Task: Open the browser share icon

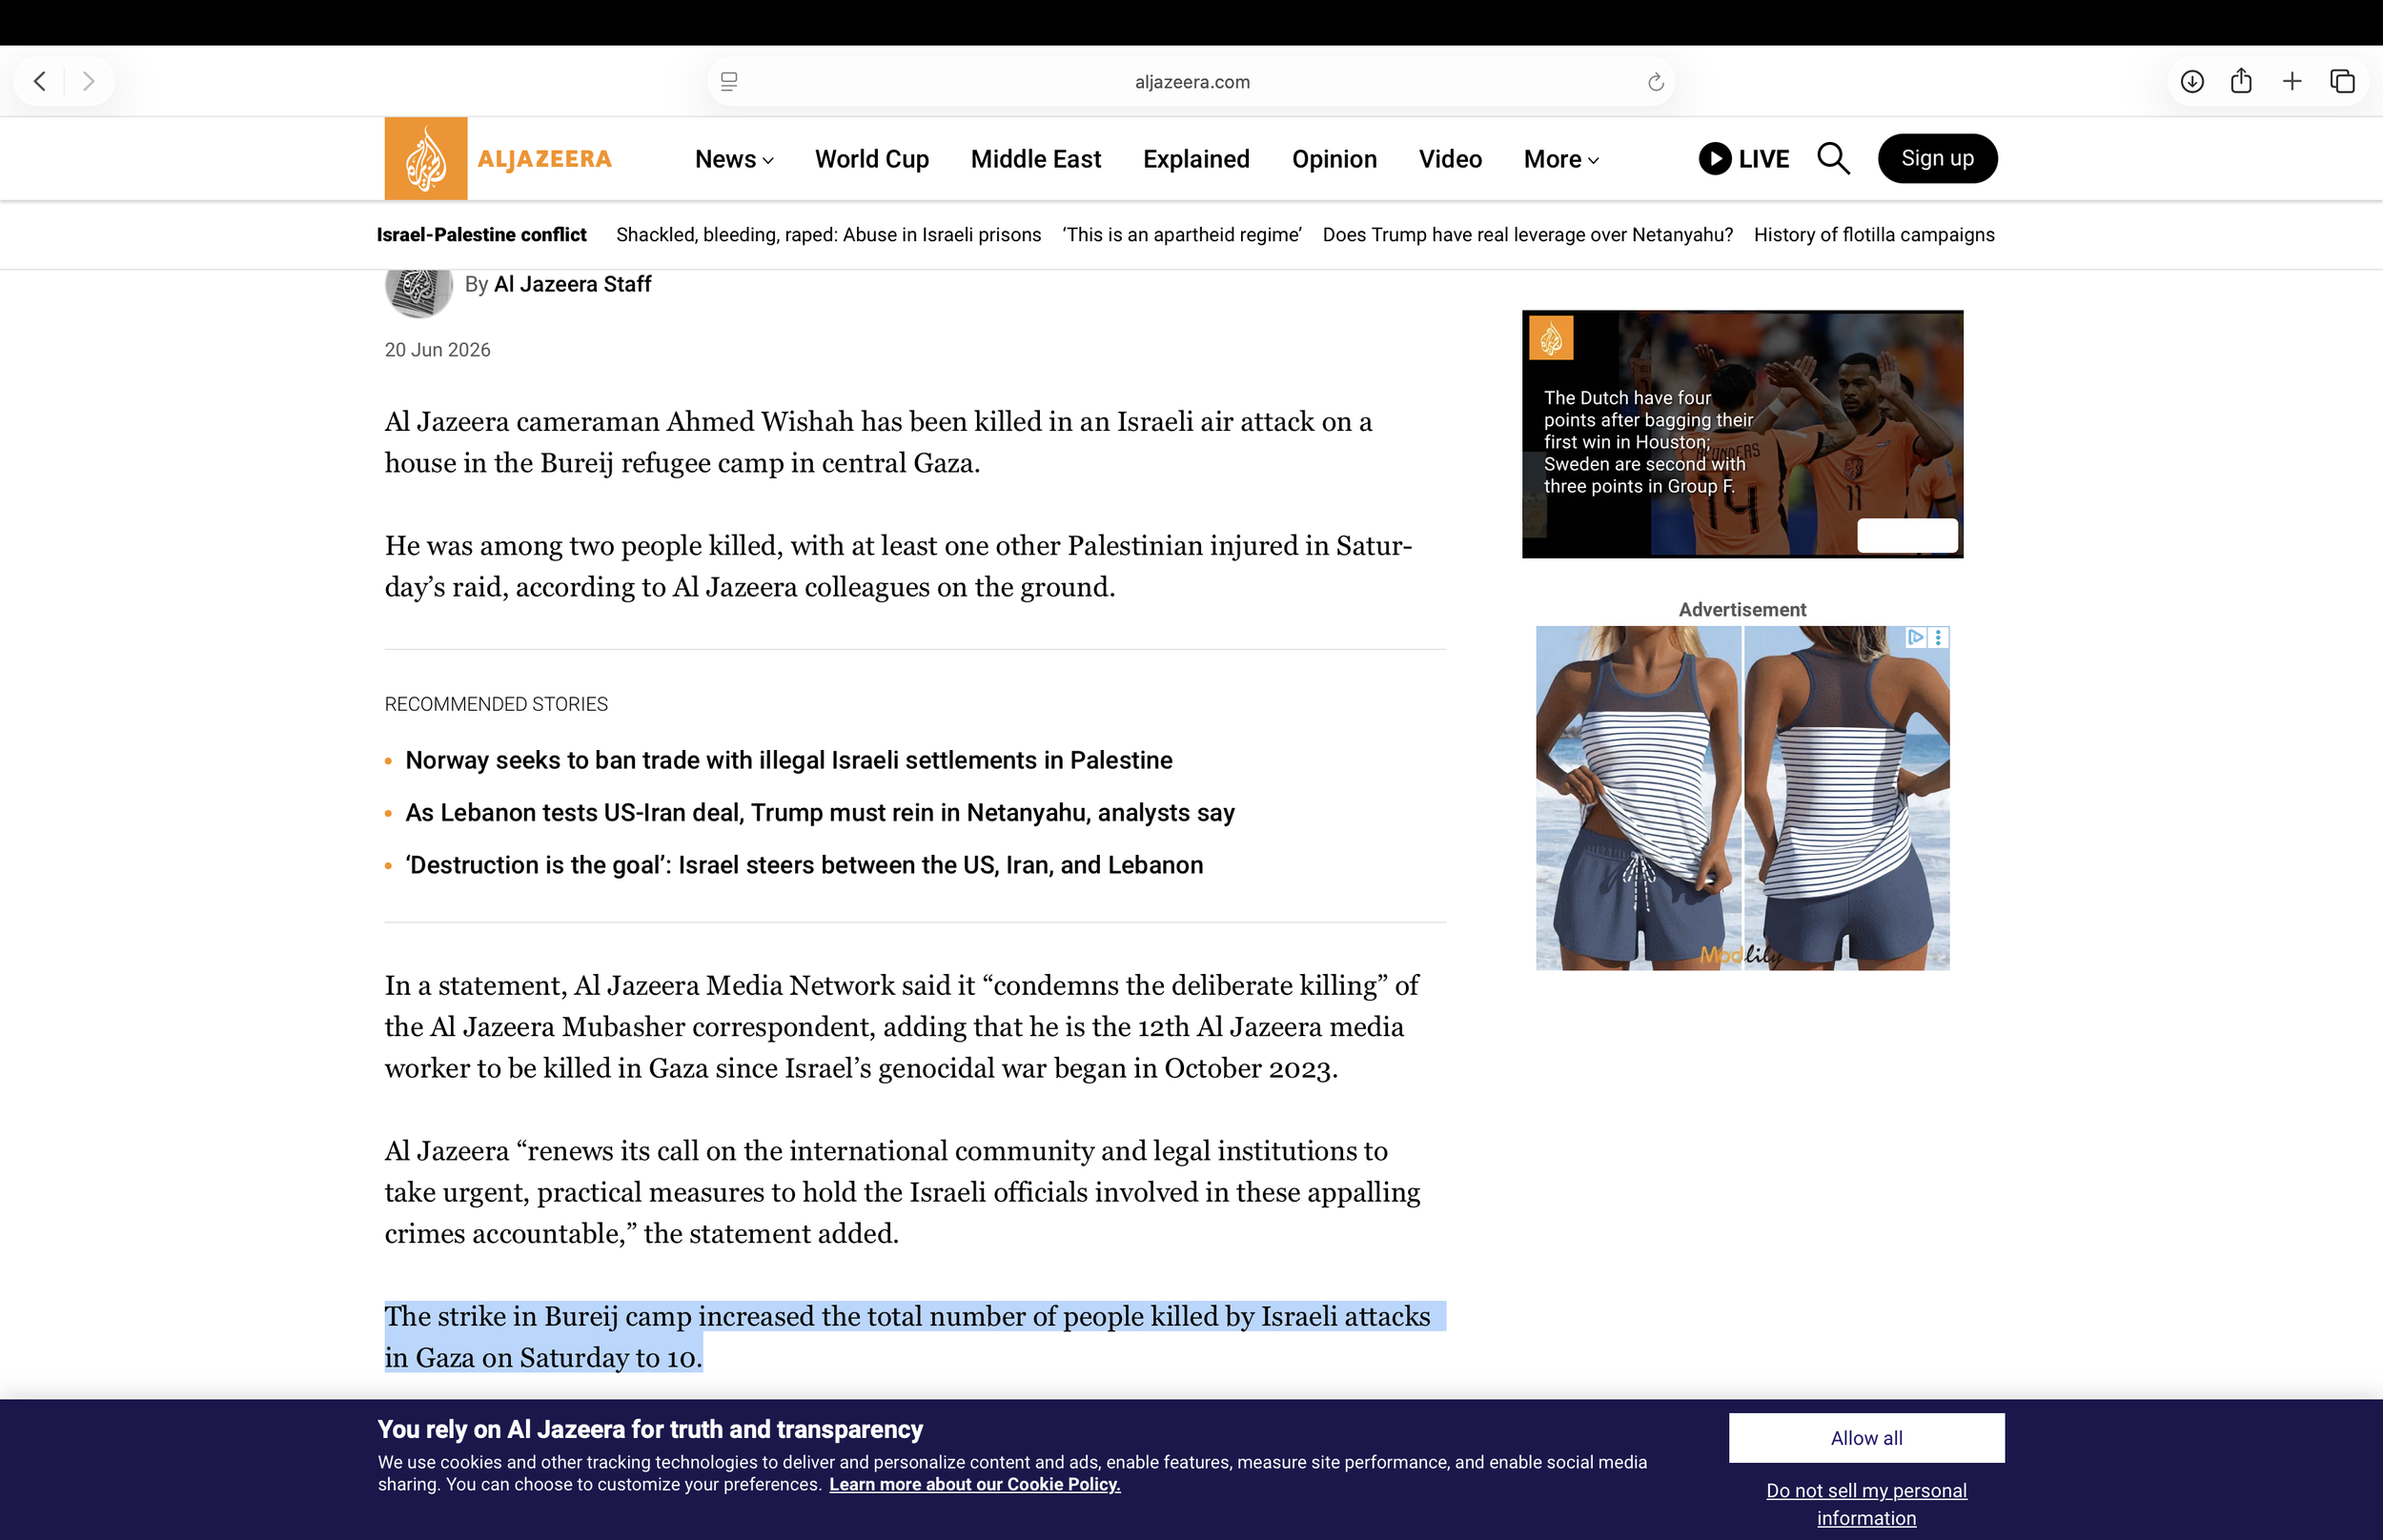Action: coord(2241,81)
